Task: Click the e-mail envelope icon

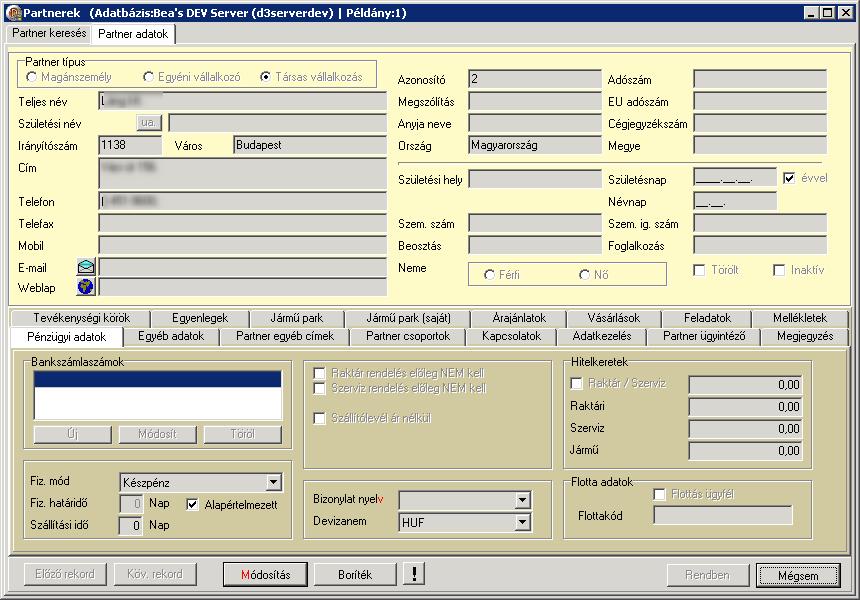Action: pos(86,267)
